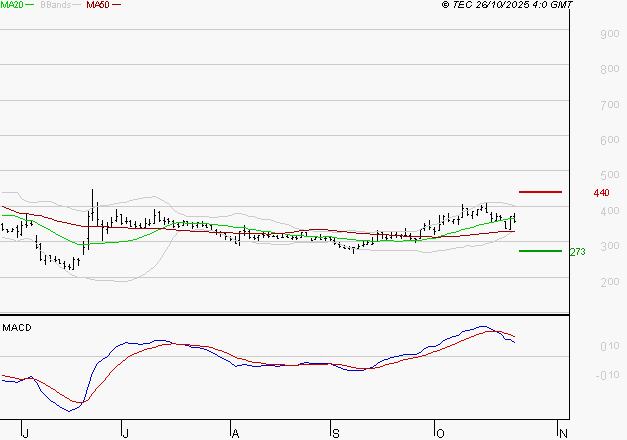This screenshot has width=627, height=440.
Task: Select the O month marker on time axis
Action: point(438,432)
